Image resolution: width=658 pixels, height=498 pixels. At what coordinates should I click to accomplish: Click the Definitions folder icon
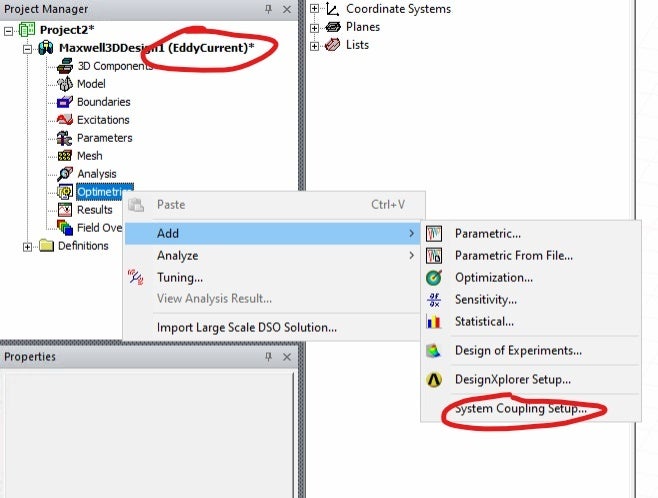coord(46,245)
